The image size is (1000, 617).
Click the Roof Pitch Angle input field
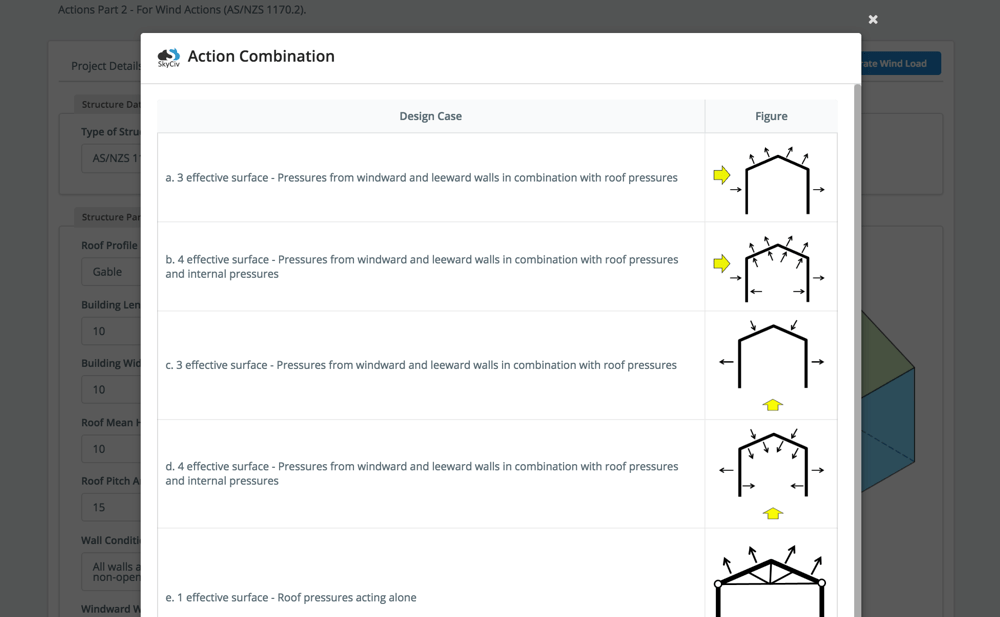click(x=112, y=507)
